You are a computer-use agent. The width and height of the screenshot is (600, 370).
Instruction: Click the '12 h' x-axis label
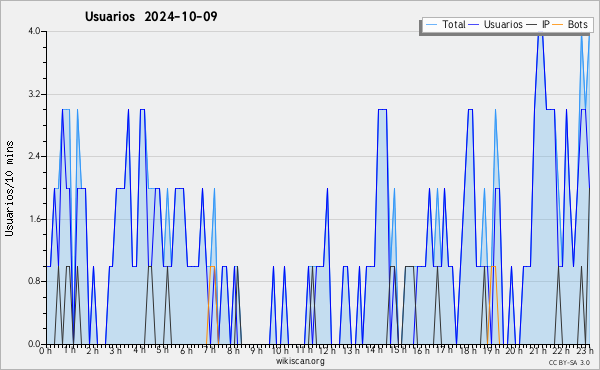(x=327, y=351)
